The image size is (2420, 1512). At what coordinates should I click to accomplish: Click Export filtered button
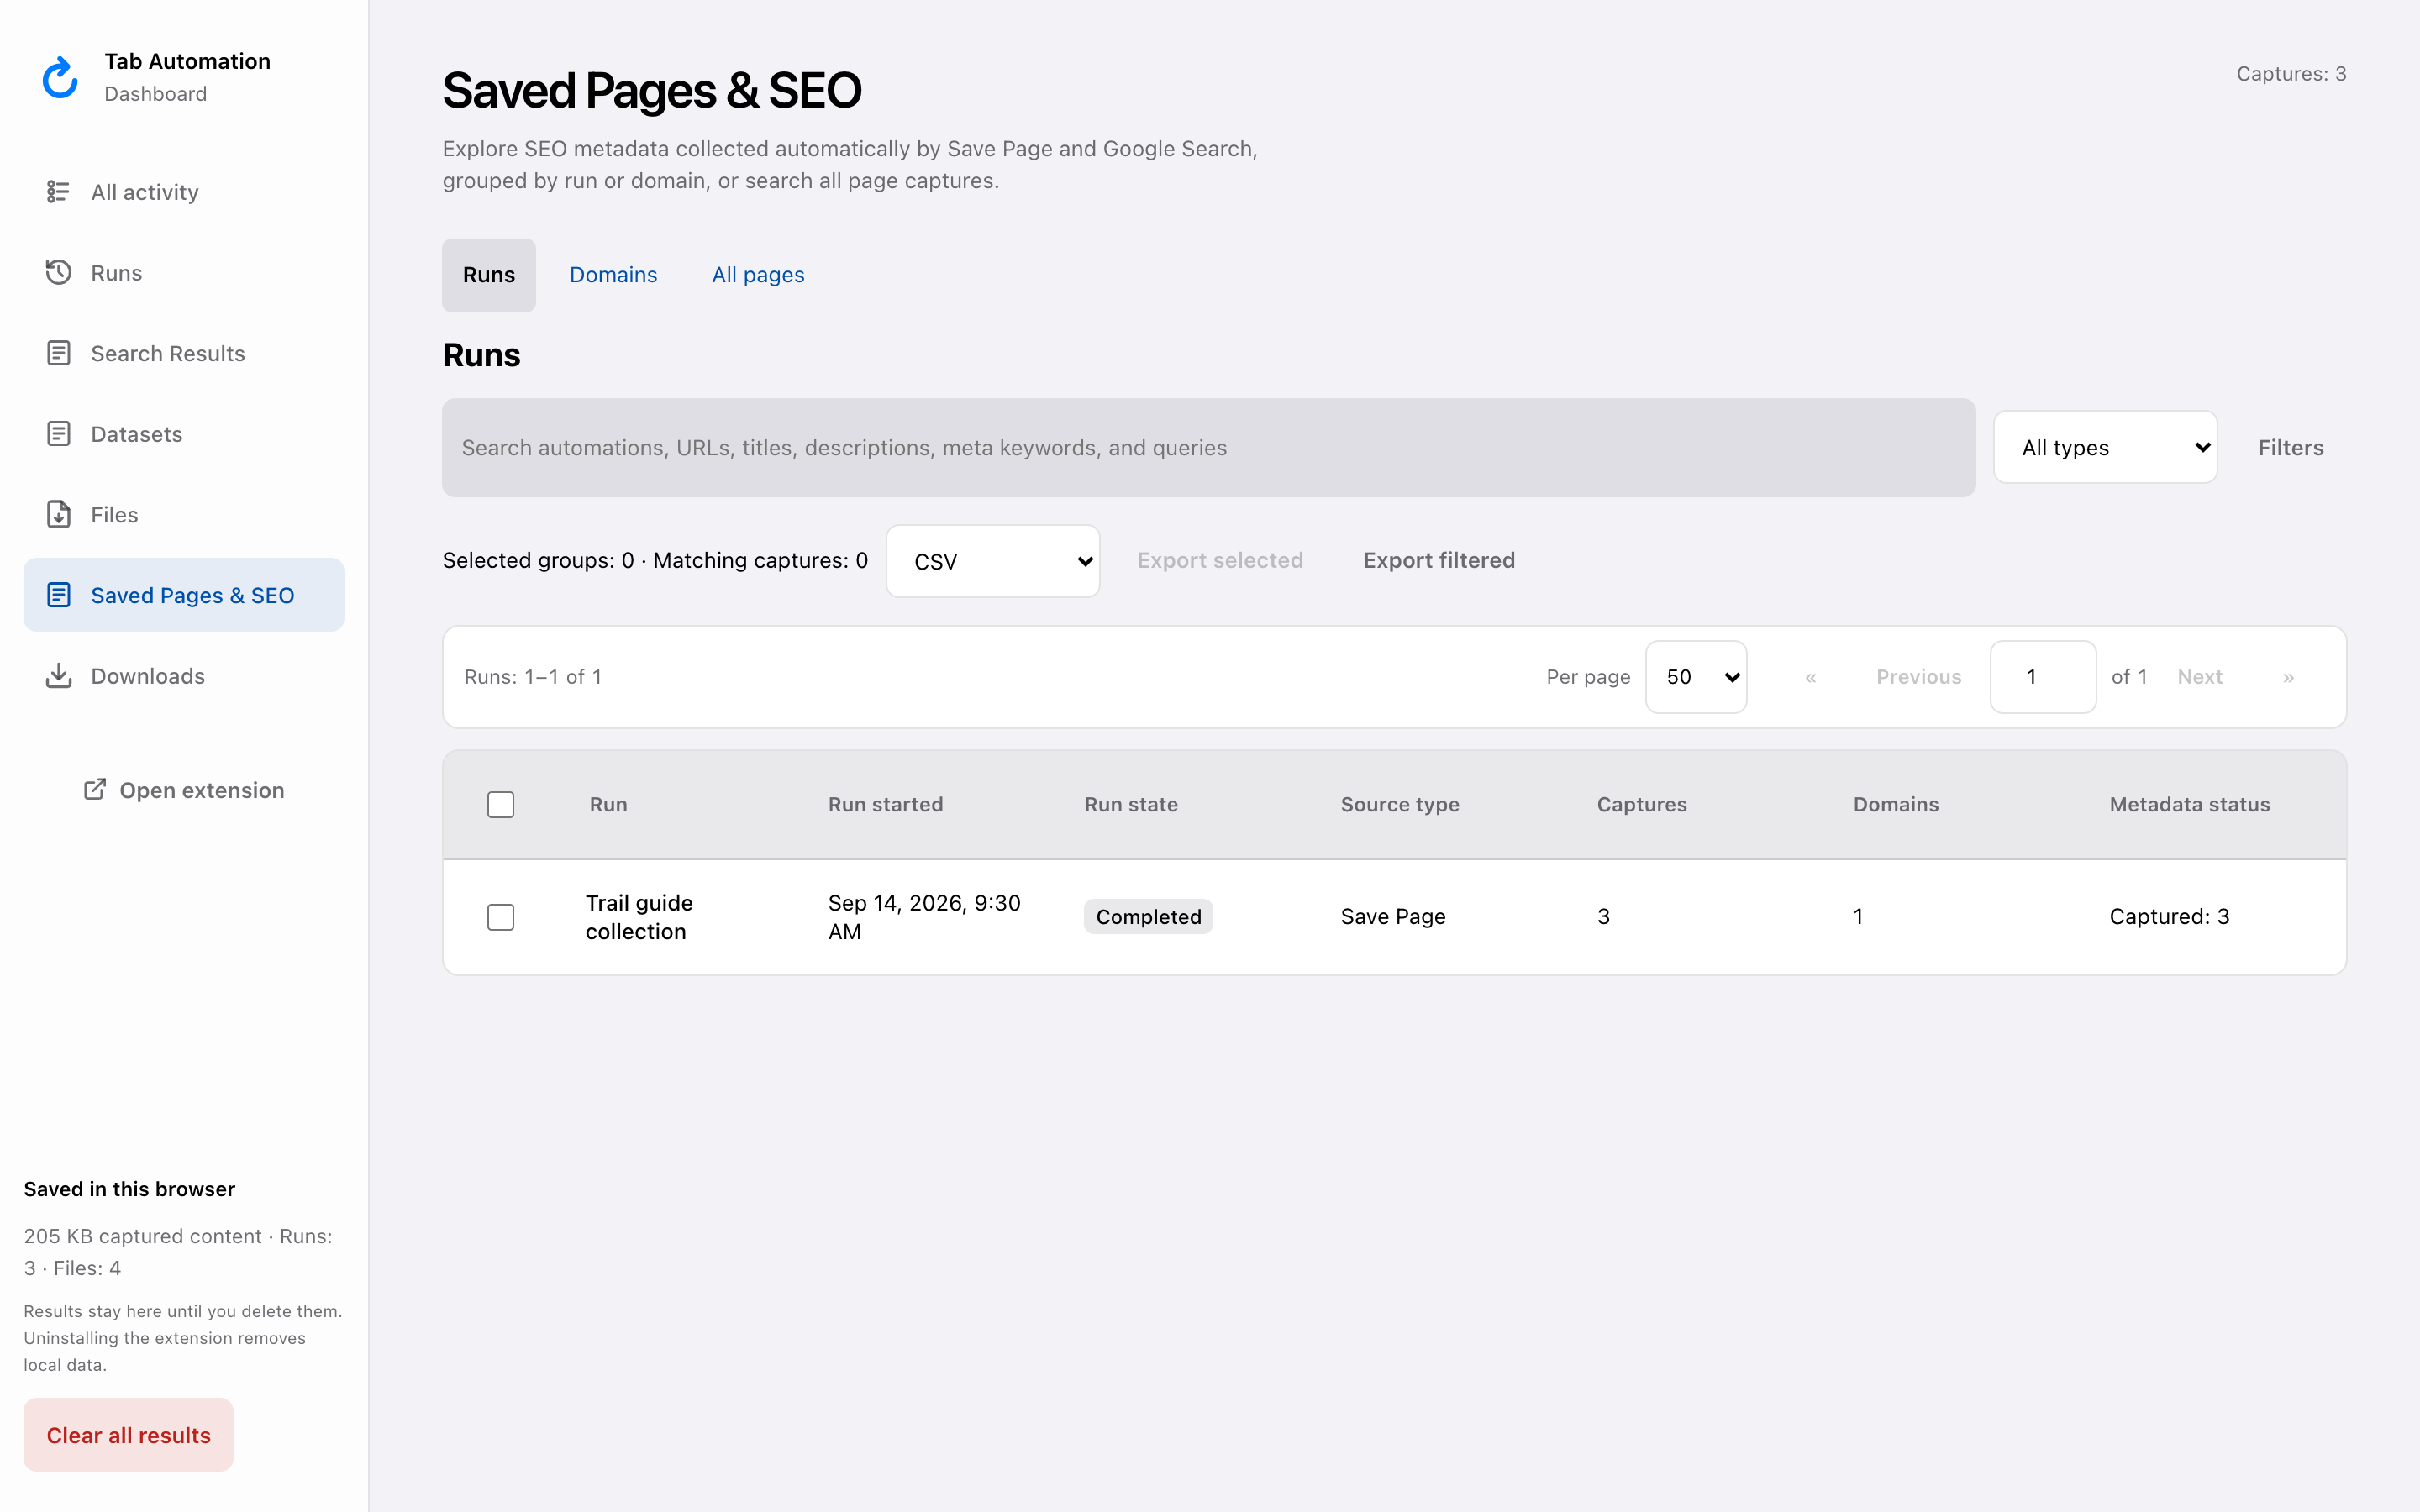point(1439,560)
